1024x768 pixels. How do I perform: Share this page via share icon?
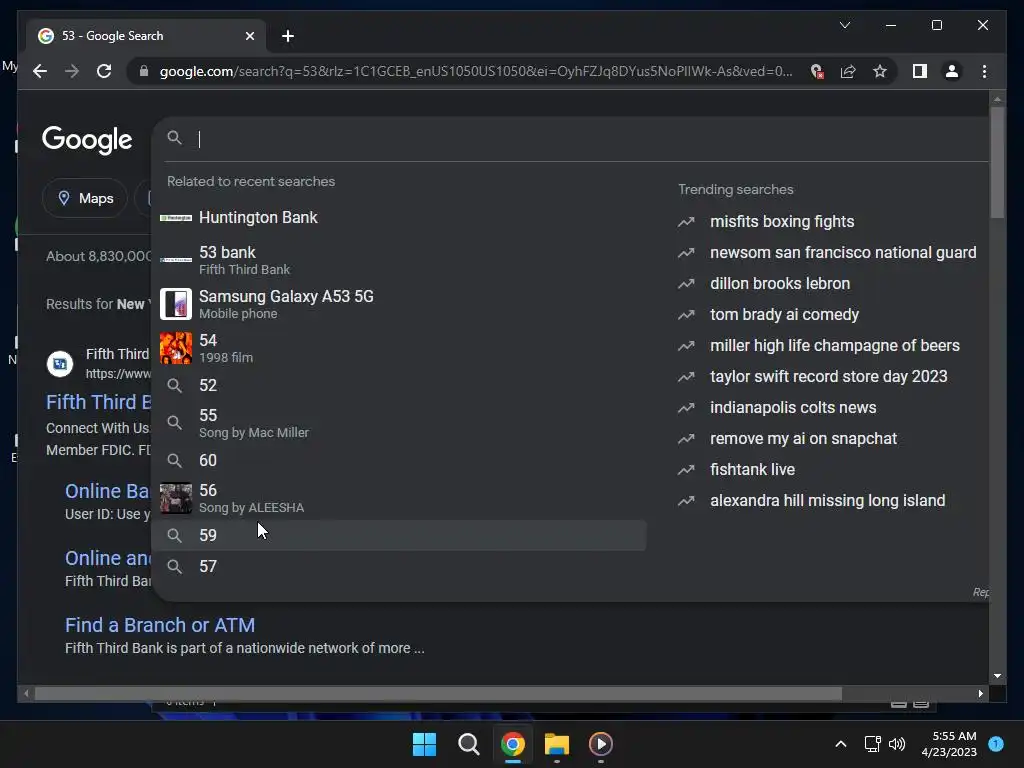point(848,71)
